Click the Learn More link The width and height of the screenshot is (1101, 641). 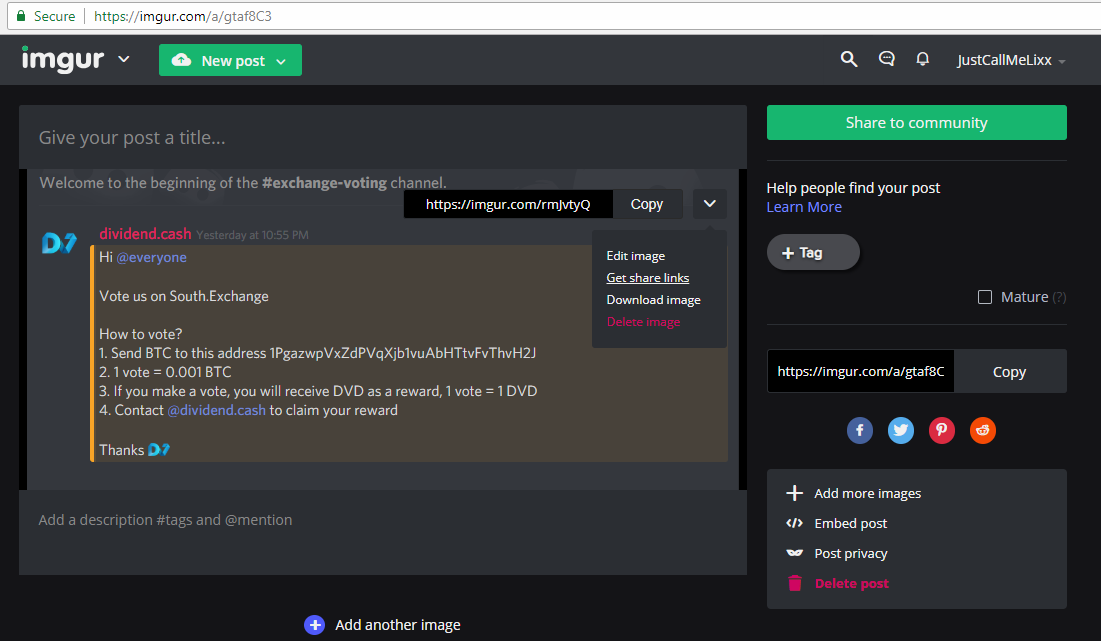coord(804,207)
